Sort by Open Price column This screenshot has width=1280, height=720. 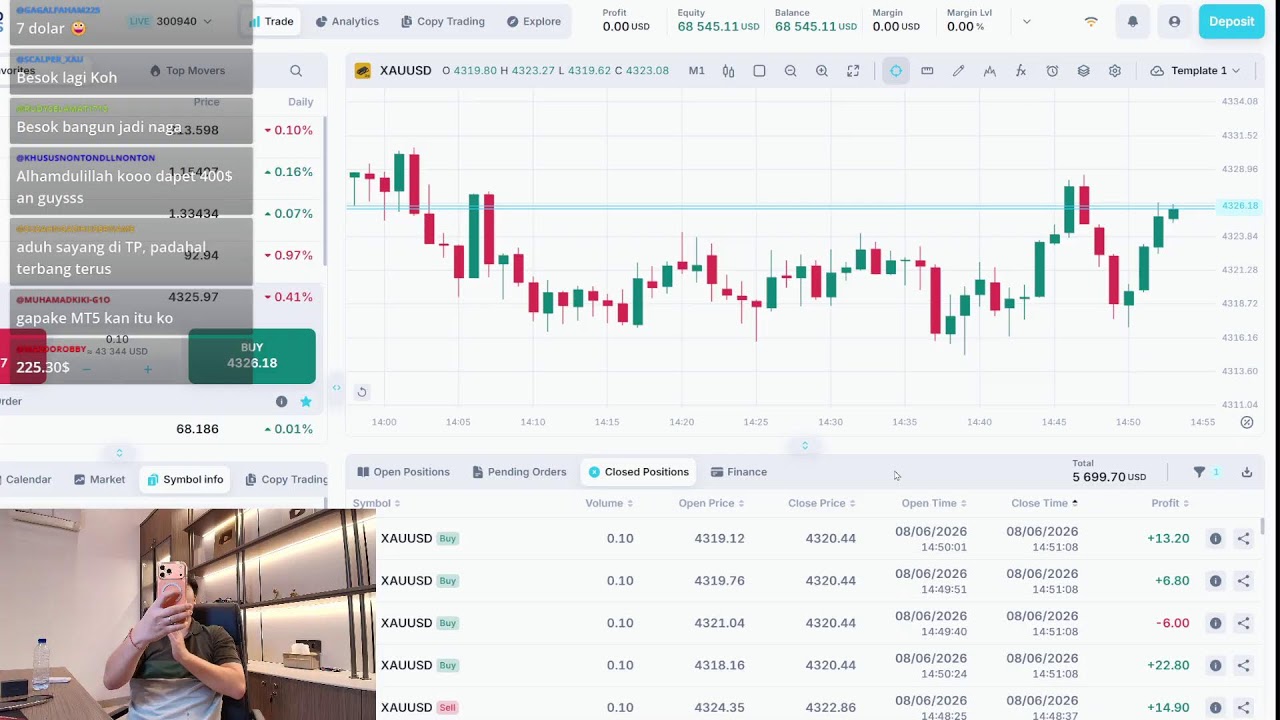coord(711,503)
